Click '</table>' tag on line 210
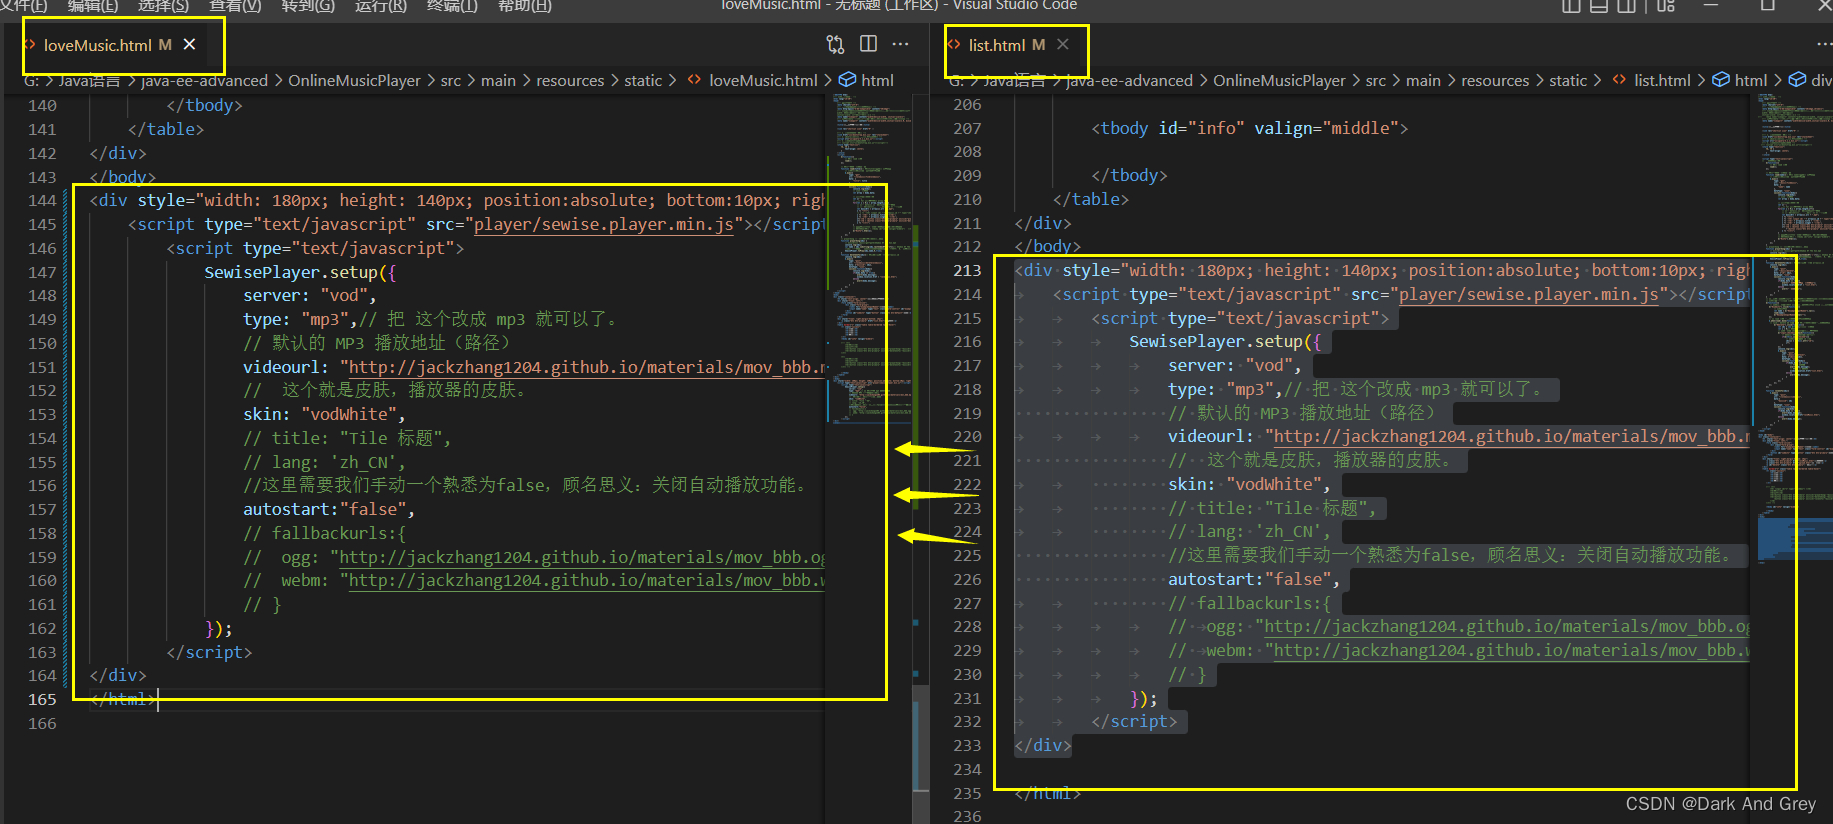Viewport: 1833px width, 824px height. click(1091, 199)
